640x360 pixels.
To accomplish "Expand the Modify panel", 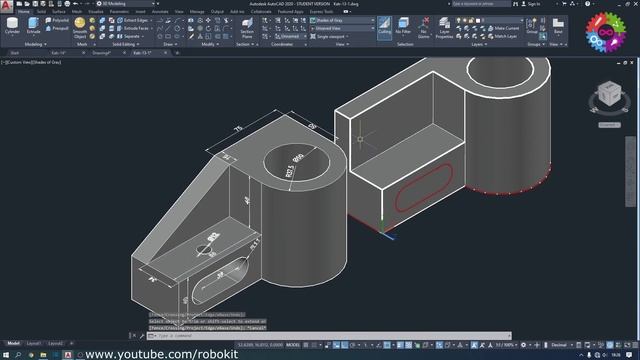I will (x=210, y=44).
